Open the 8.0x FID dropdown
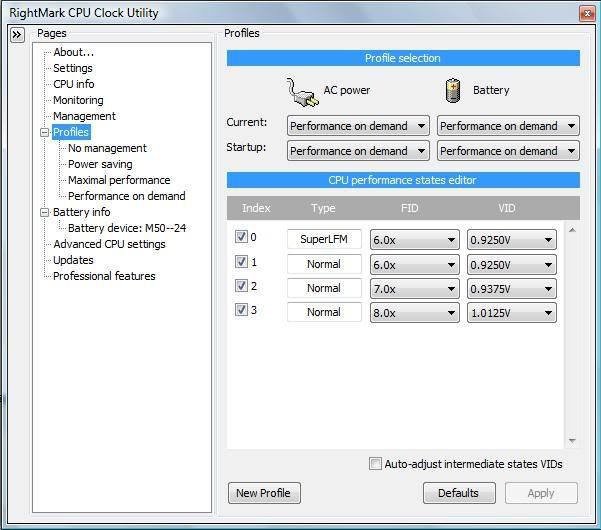Screen dimensions: 601x530 click(x=414, y=313)
